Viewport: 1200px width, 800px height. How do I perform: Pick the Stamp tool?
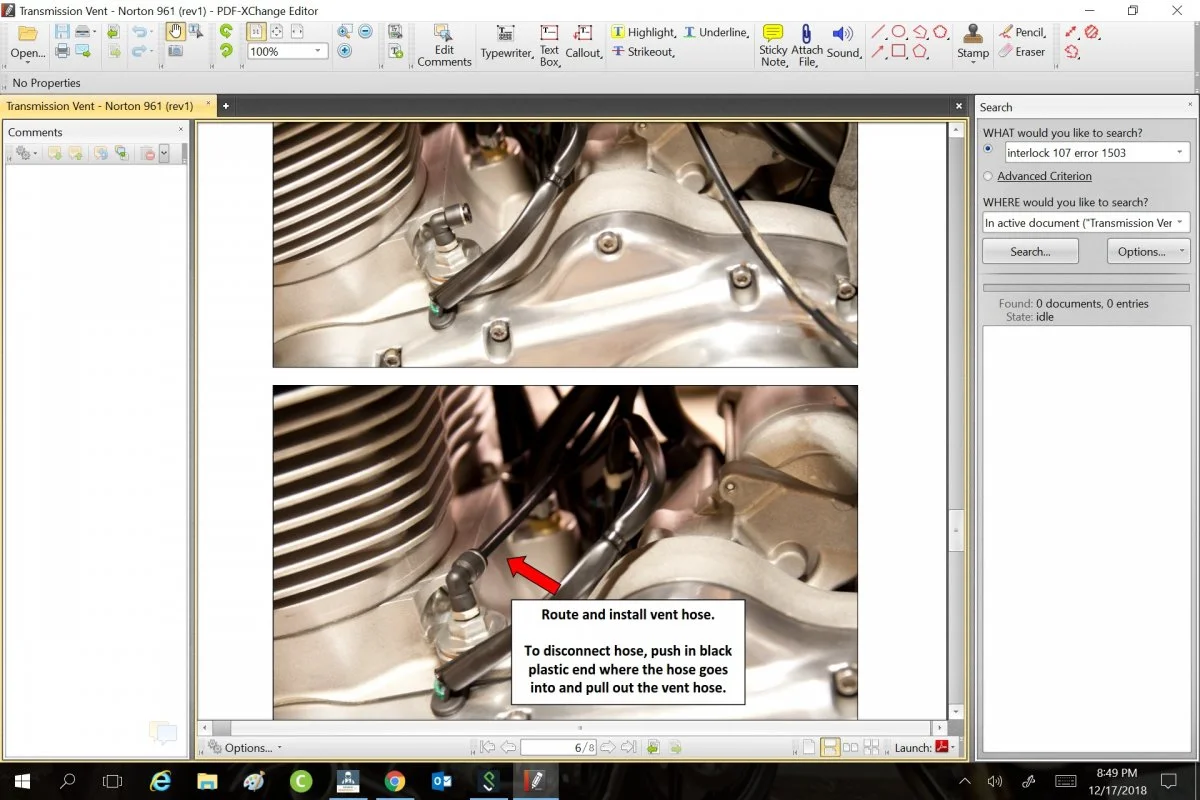click(972, 43)
